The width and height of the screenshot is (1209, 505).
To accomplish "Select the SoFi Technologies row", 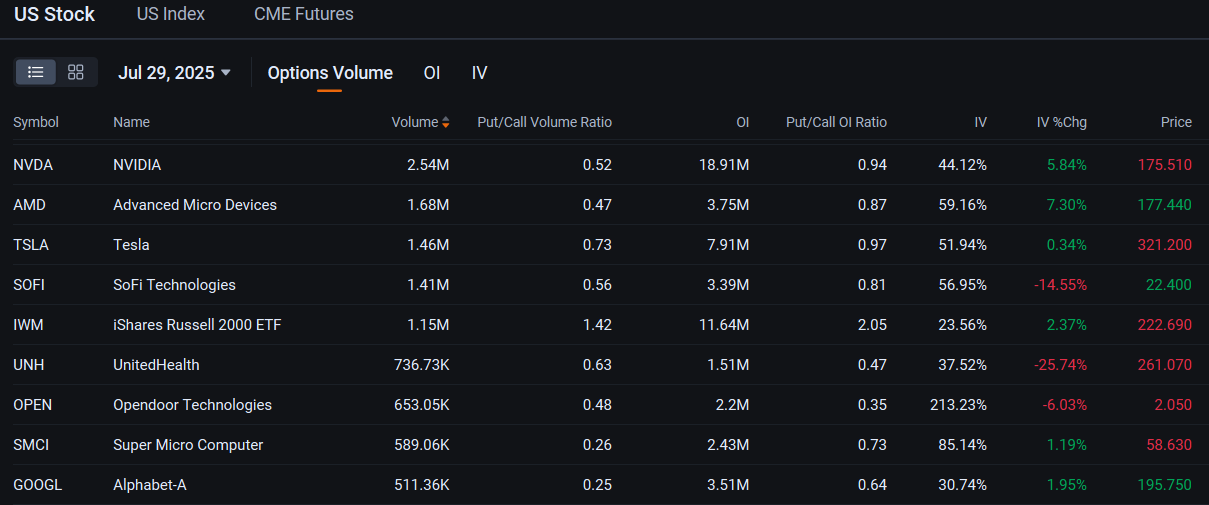I will 174,285.
